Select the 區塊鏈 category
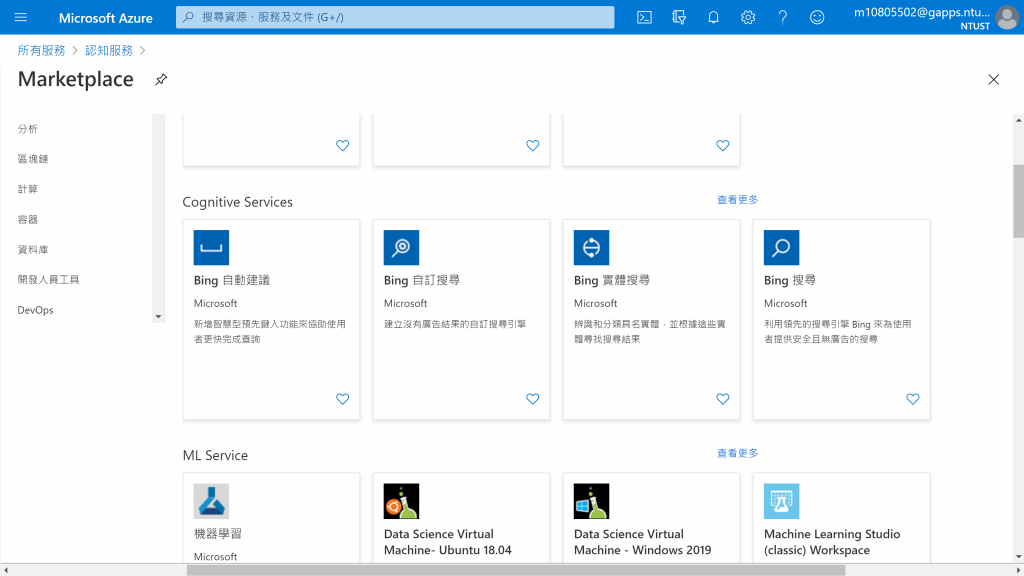The width and height of the screenshot is (1024, 576). coord(33,159)
